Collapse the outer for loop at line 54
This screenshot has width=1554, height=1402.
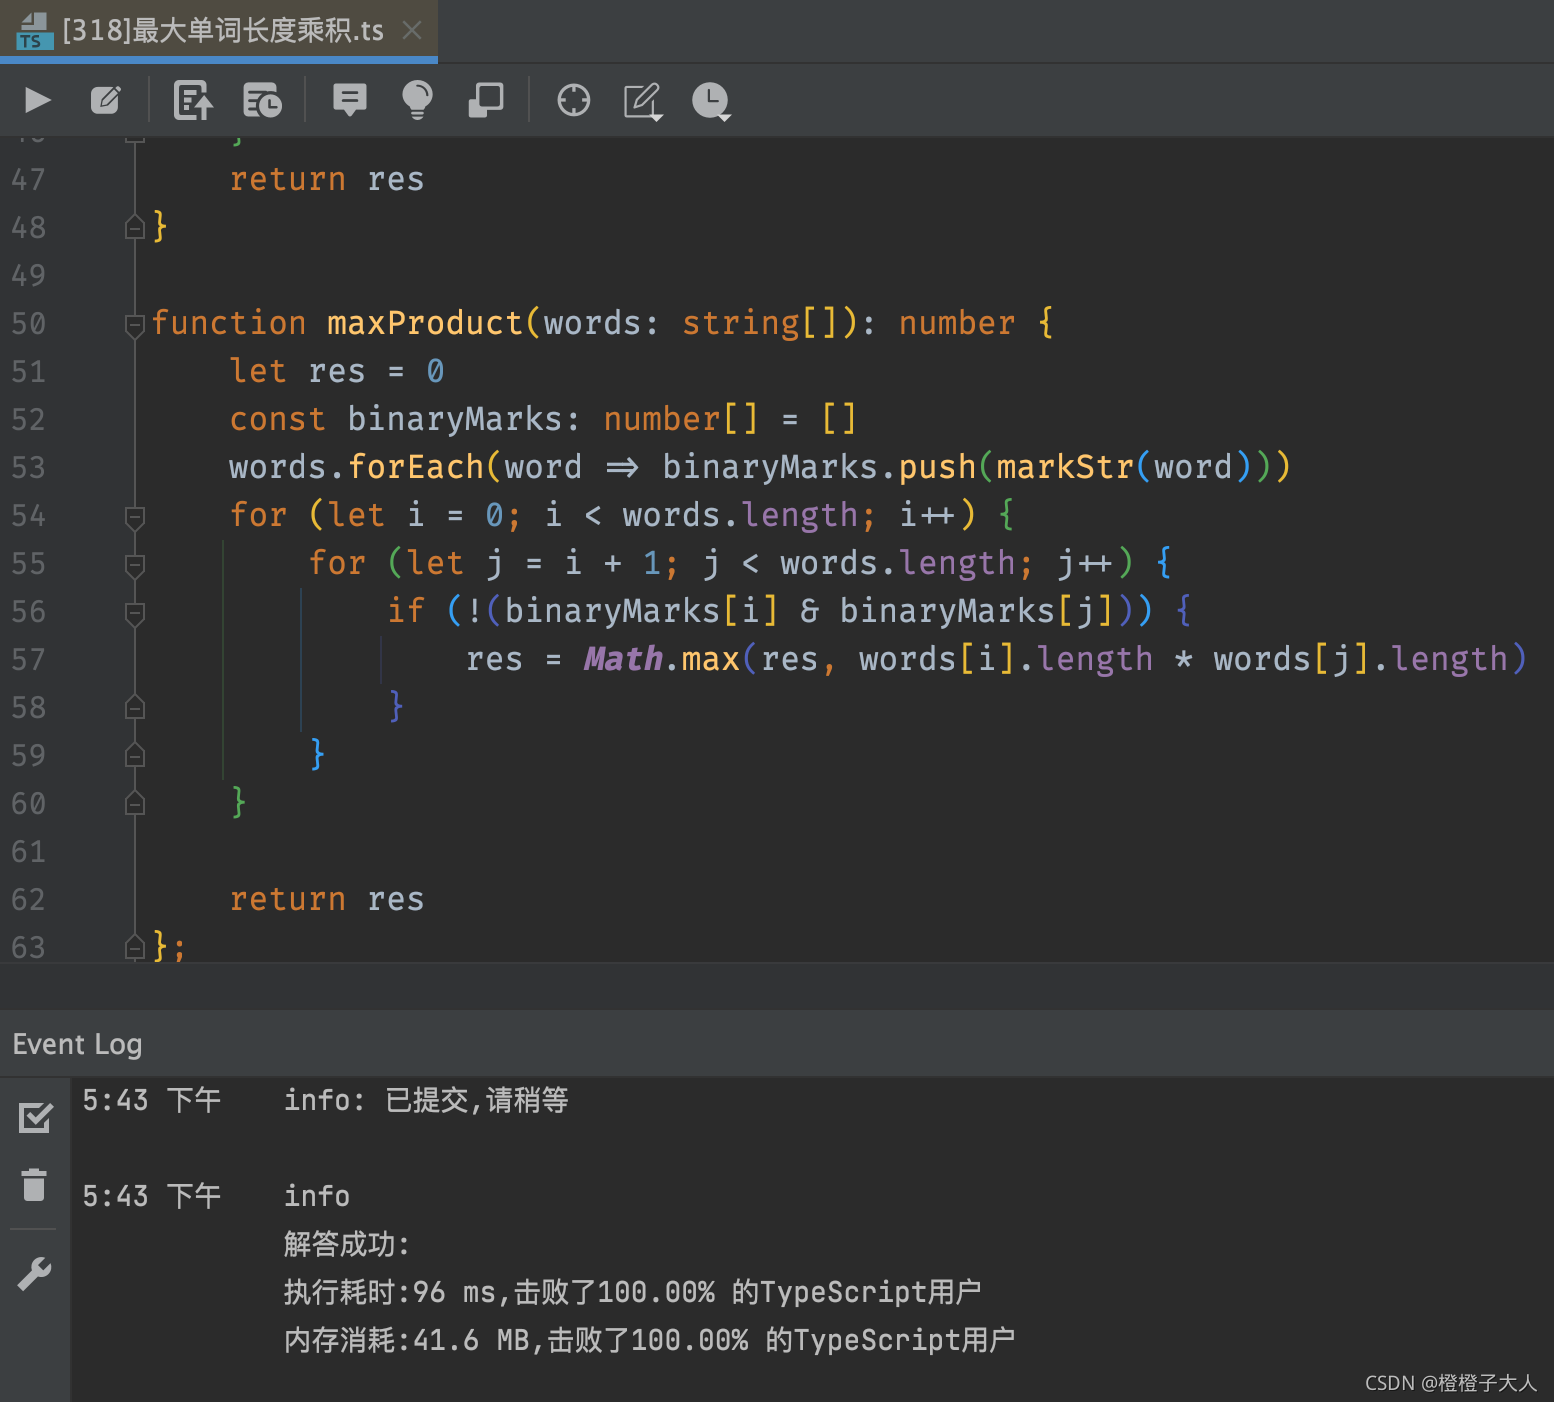135,516
